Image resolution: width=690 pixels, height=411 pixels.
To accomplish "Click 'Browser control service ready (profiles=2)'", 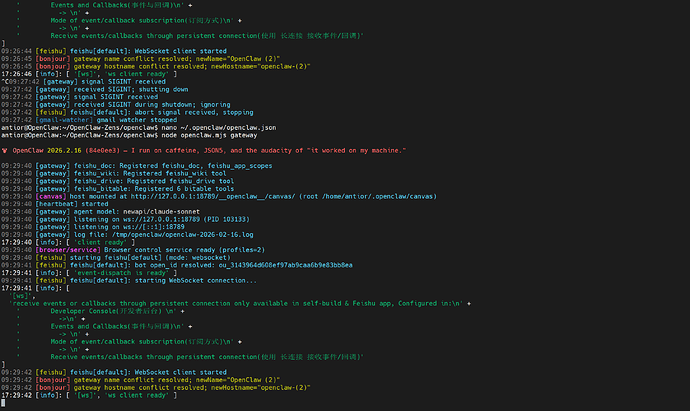I will pyautogui.click(x=184, y=250).
